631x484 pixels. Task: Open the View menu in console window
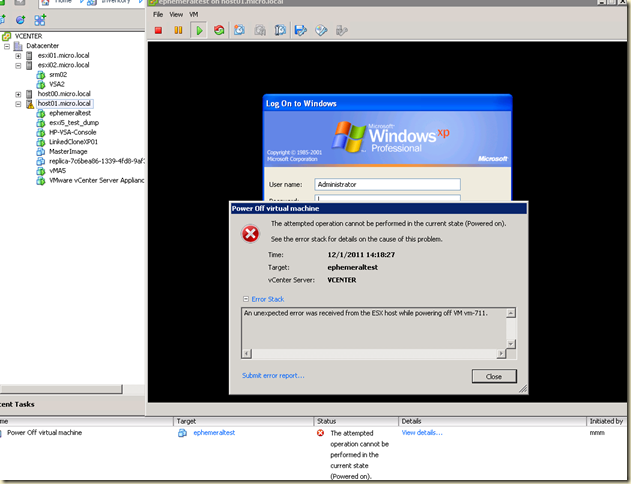176,14
